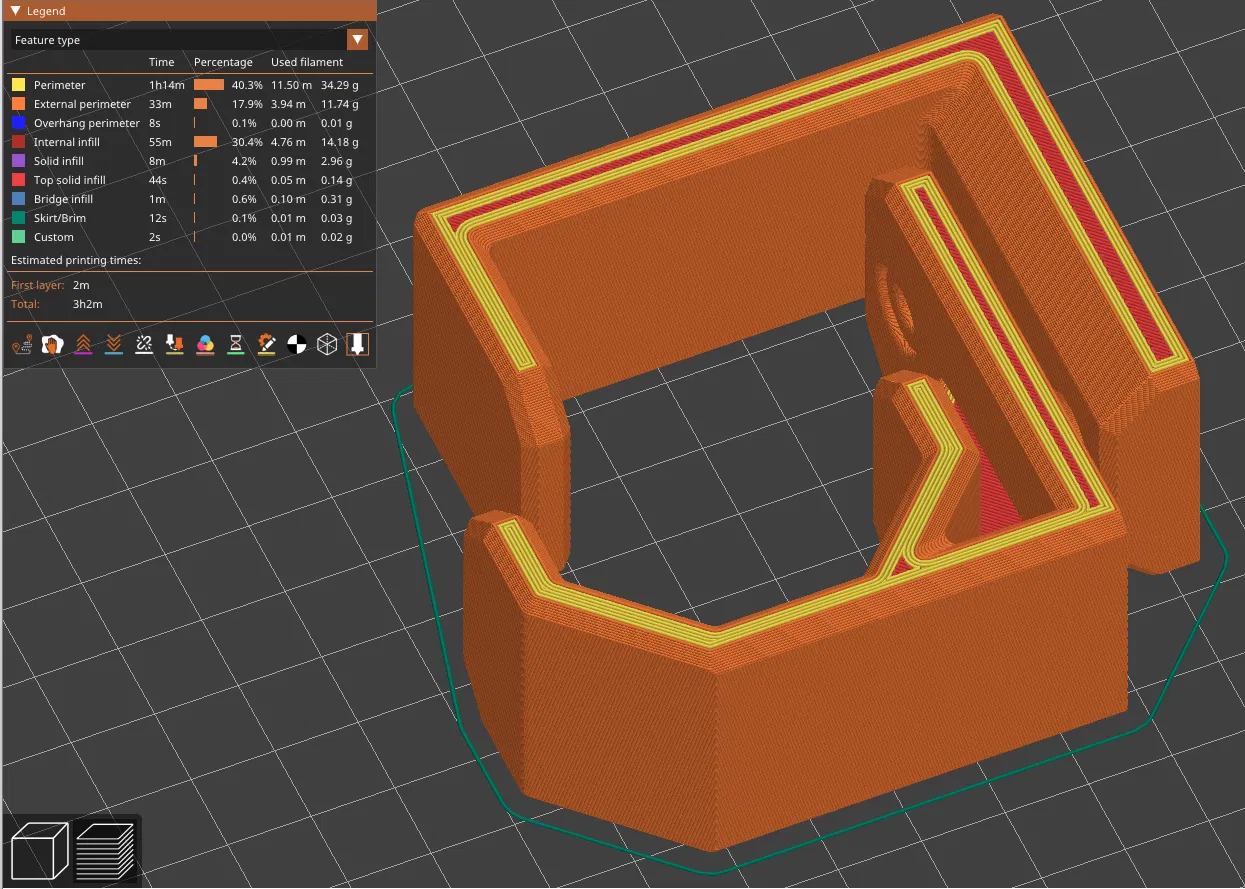This screenshot has height=889, width=1245.
Task: Toggle Tool changes icon
Action: (x=175, y=345)
